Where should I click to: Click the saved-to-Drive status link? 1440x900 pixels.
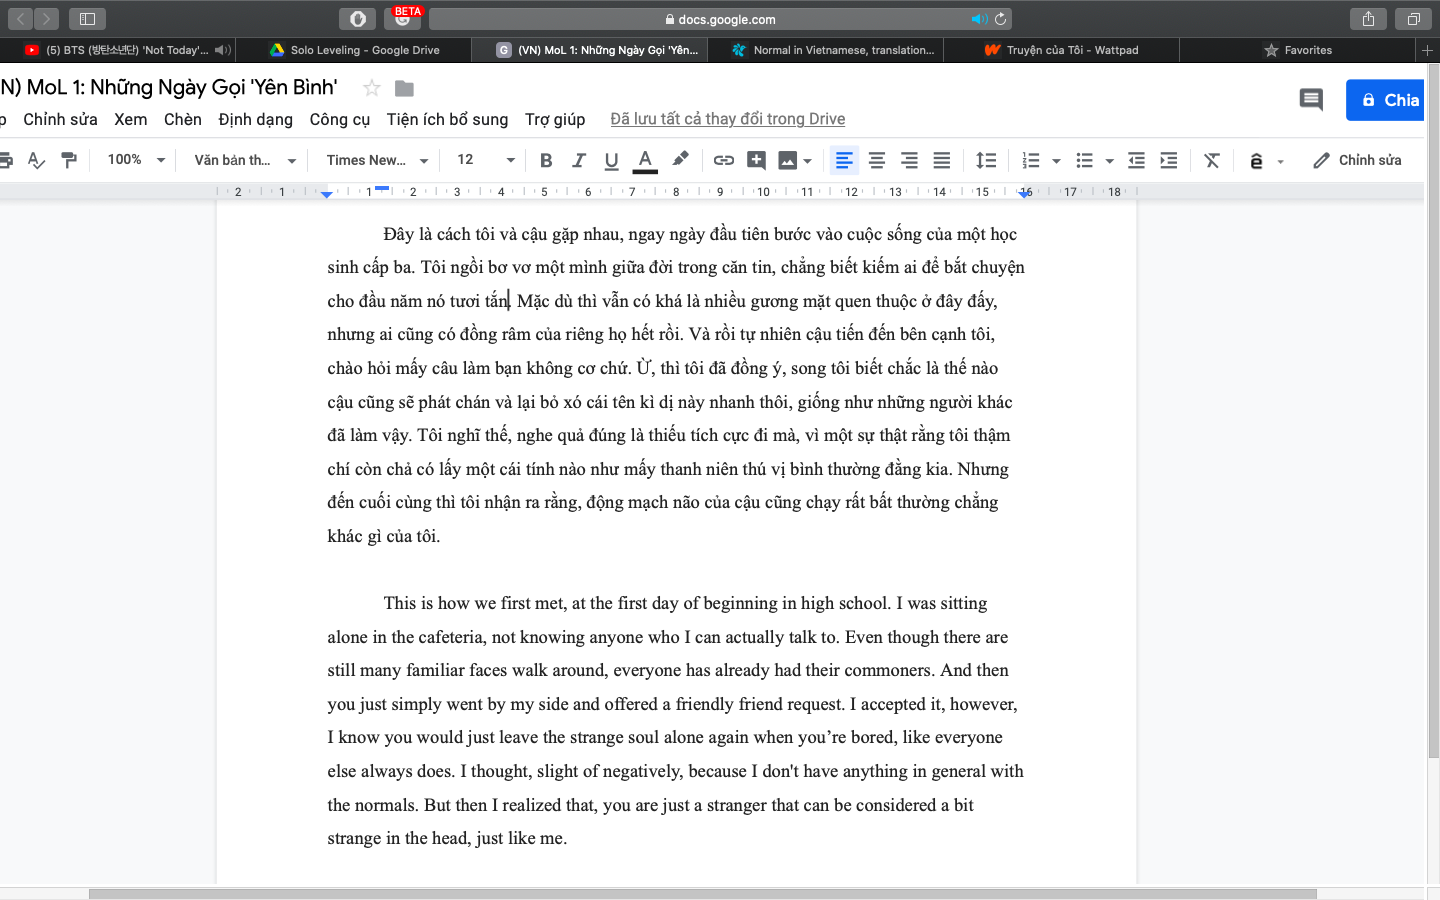[727, 119]
